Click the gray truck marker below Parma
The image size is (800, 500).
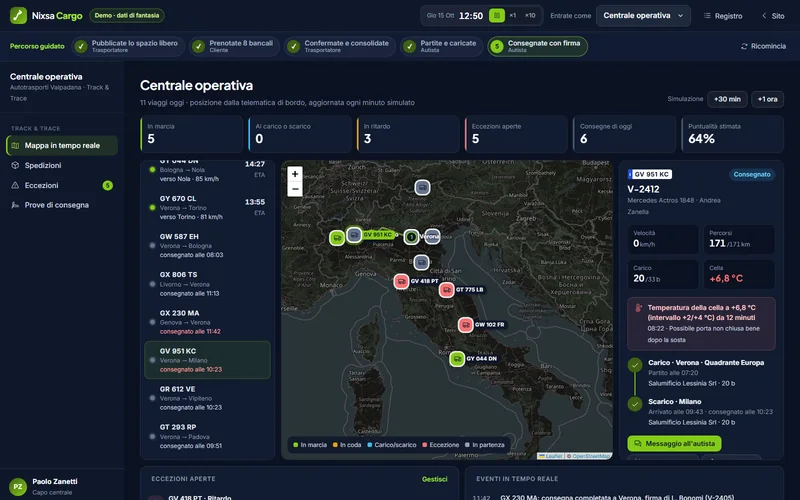pos(421,262)
